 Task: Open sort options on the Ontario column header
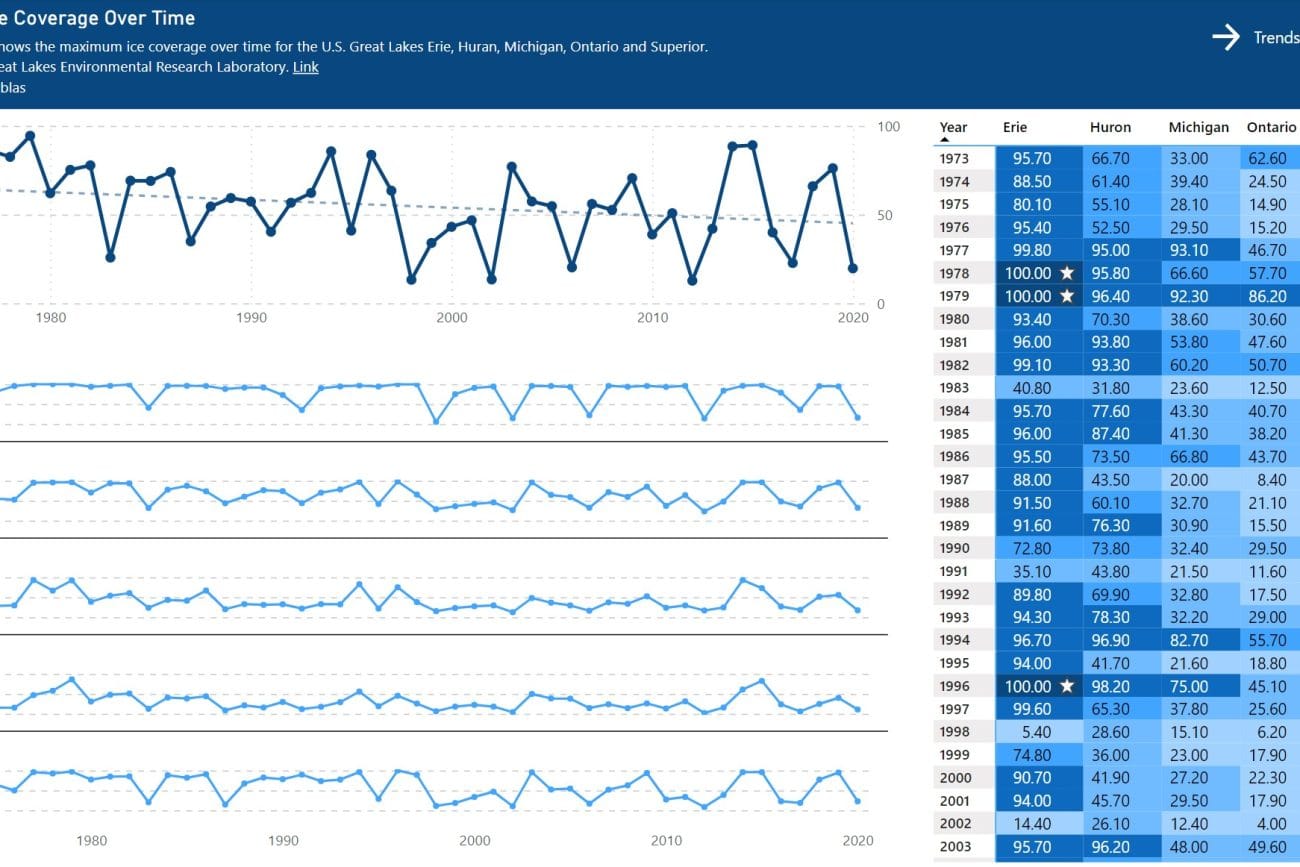(x=1271, y=127)
